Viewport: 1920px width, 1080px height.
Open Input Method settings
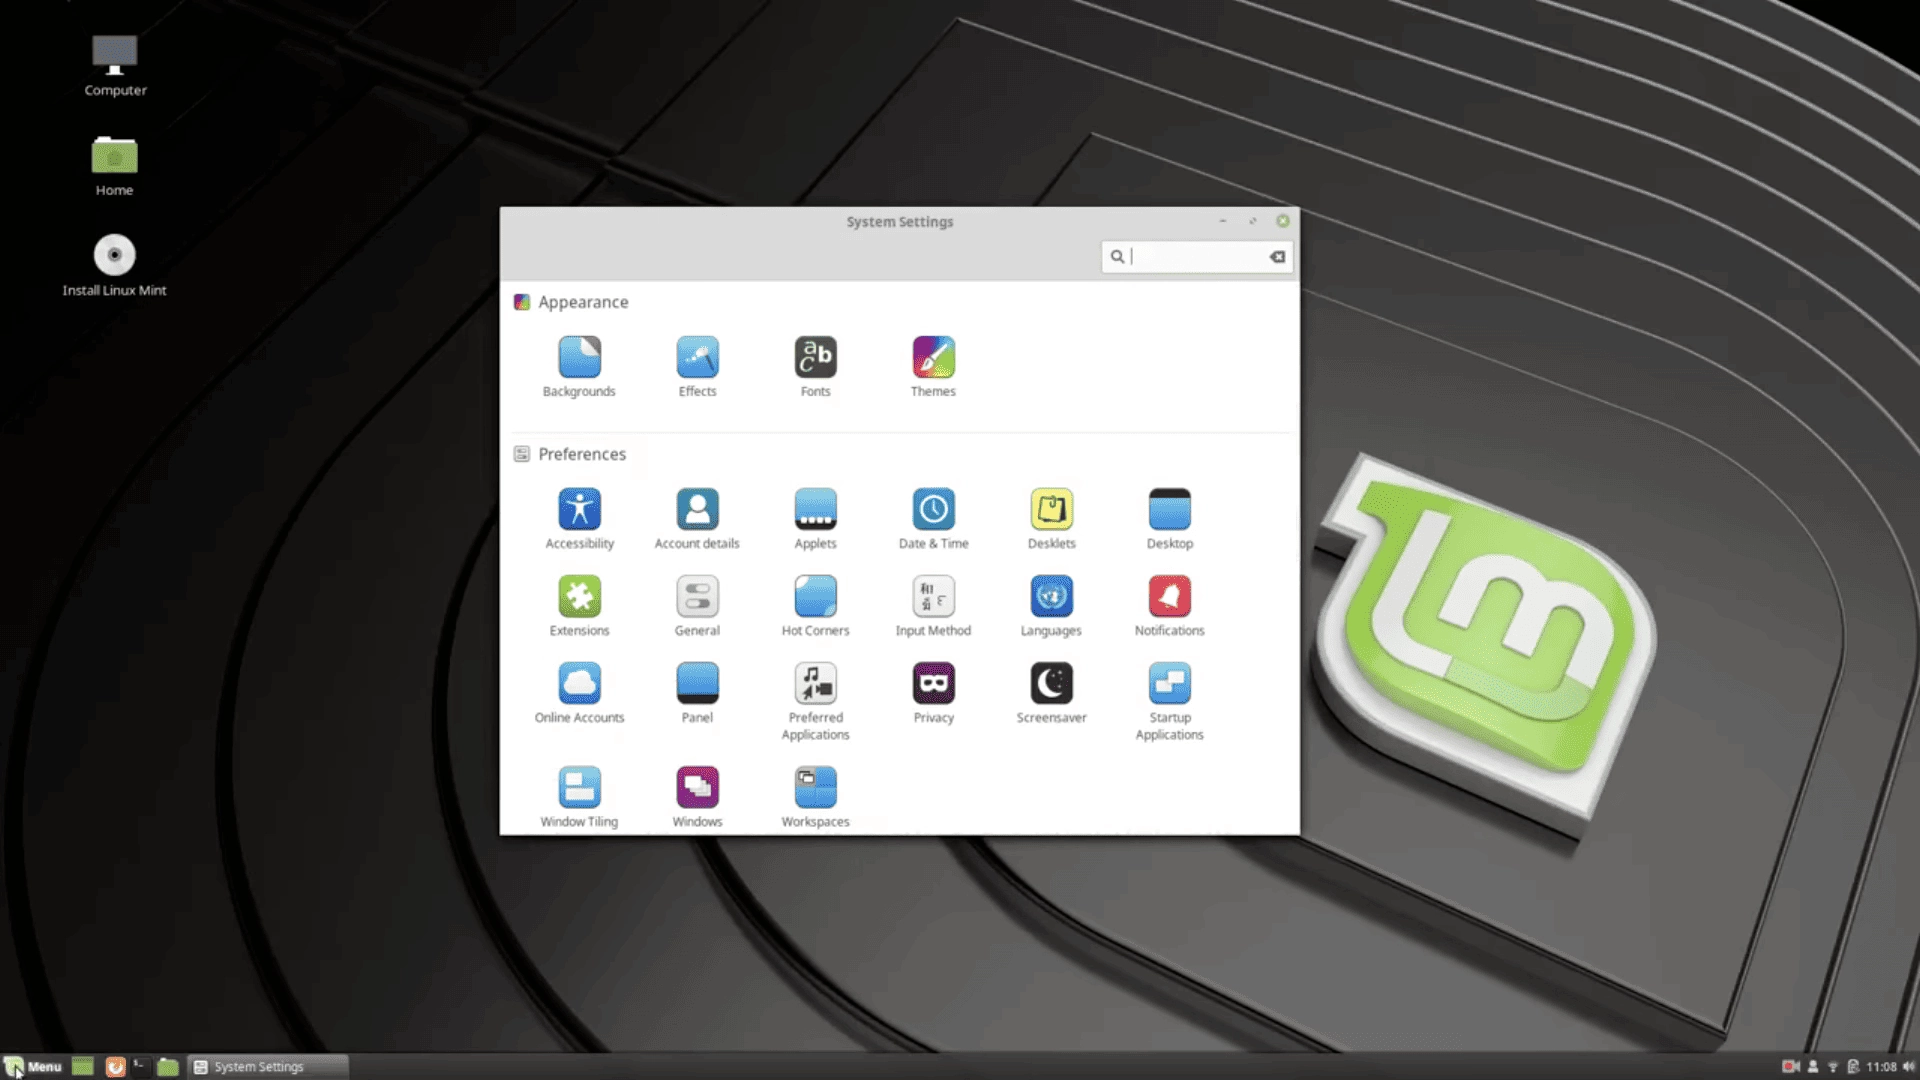(x=933, y=606)
